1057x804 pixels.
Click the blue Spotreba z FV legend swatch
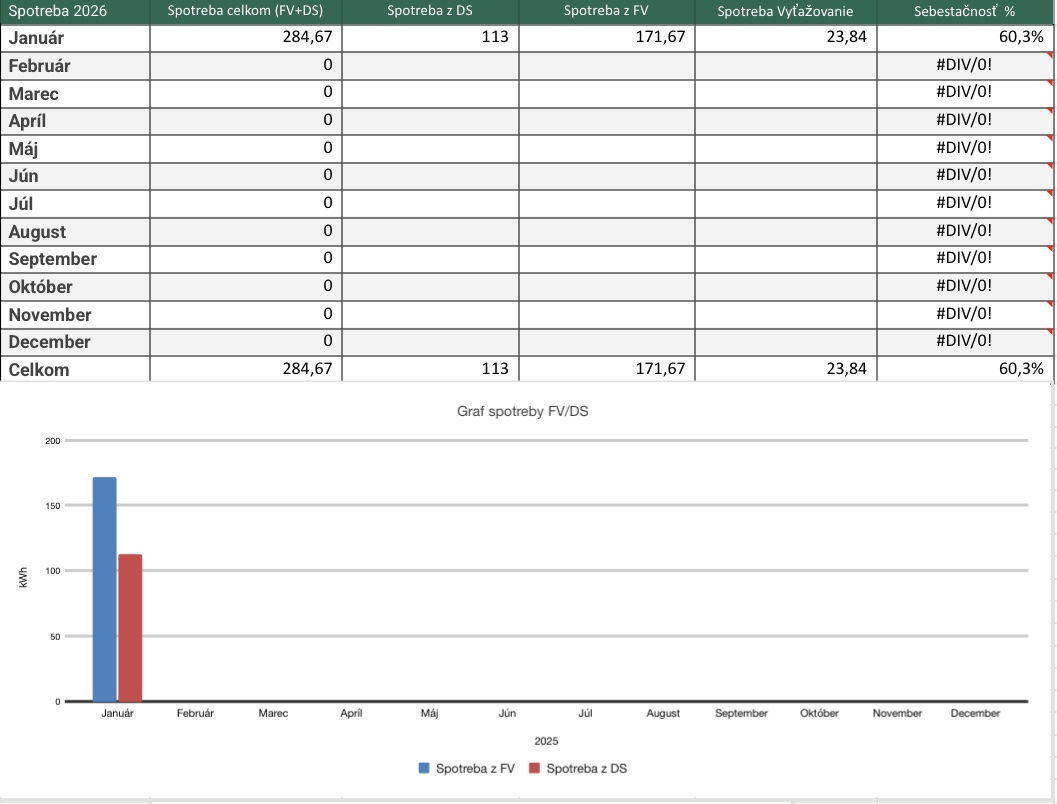point(425,768)
